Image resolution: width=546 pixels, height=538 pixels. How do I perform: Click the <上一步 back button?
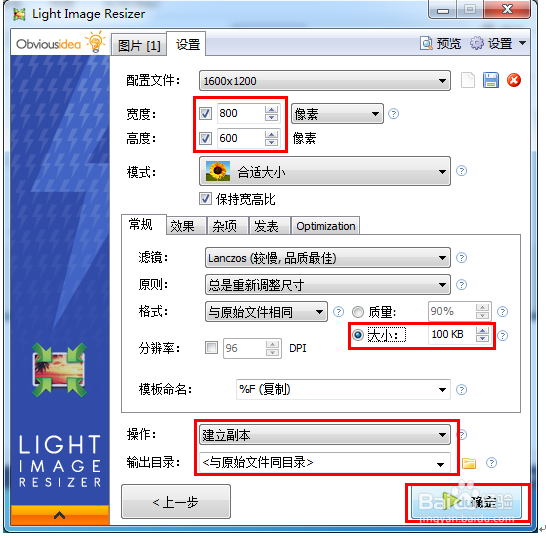[x=176, y=502]
